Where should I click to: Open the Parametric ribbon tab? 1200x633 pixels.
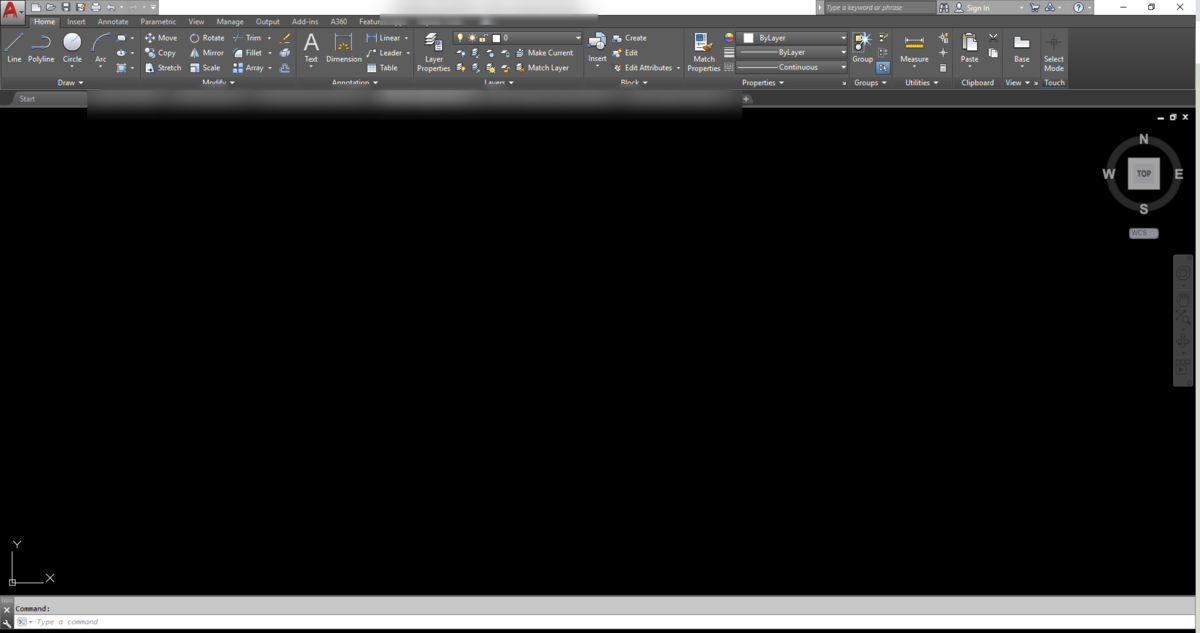[158, 21]
